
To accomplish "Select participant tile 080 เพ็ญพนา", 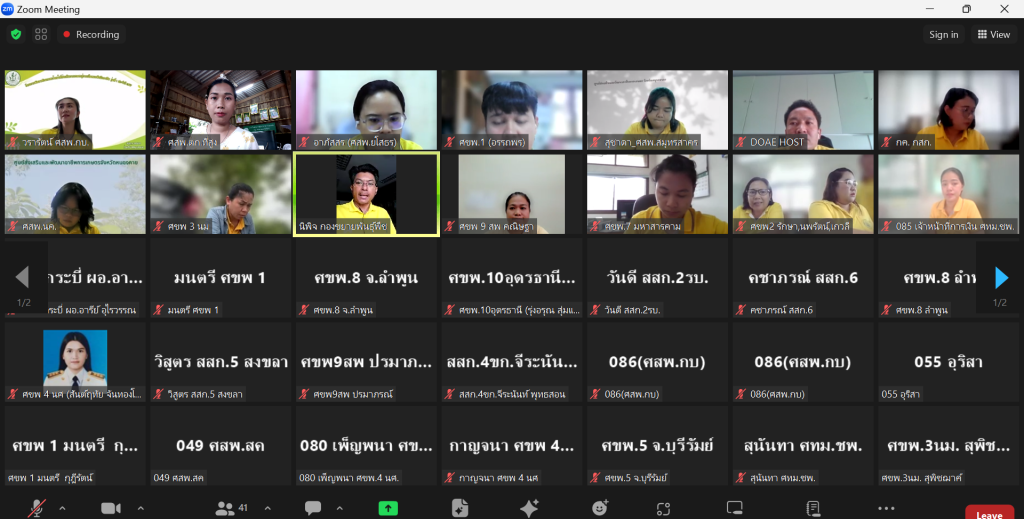I will 366,446.
